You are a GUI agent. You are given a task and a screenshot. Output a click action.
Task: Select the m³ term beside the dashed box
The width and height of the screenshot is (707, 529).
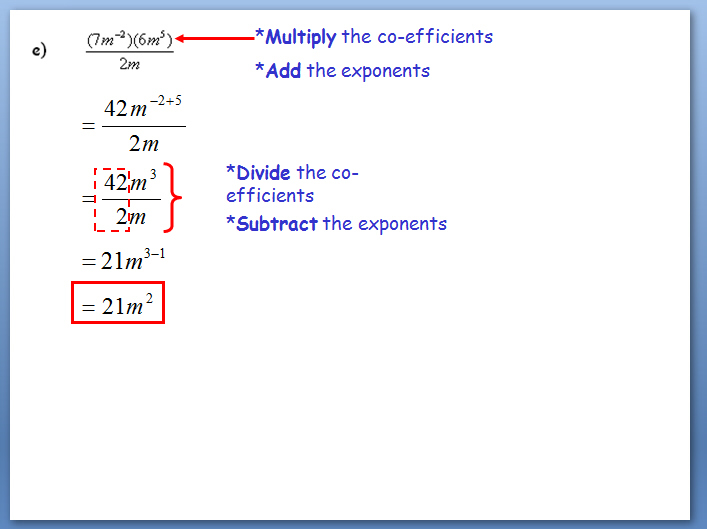point(144,183)
